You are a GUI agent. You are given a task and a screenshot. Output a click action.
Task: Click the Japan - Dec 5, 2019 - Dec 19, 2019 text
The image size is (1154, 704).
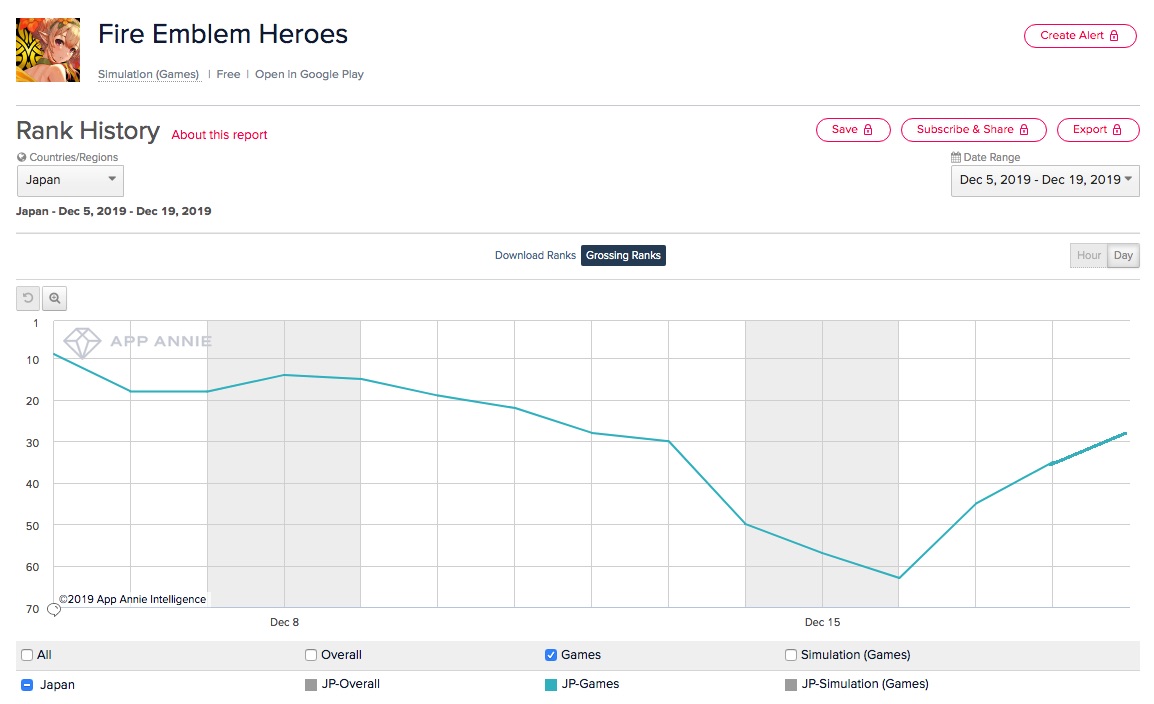coord(113,211)
